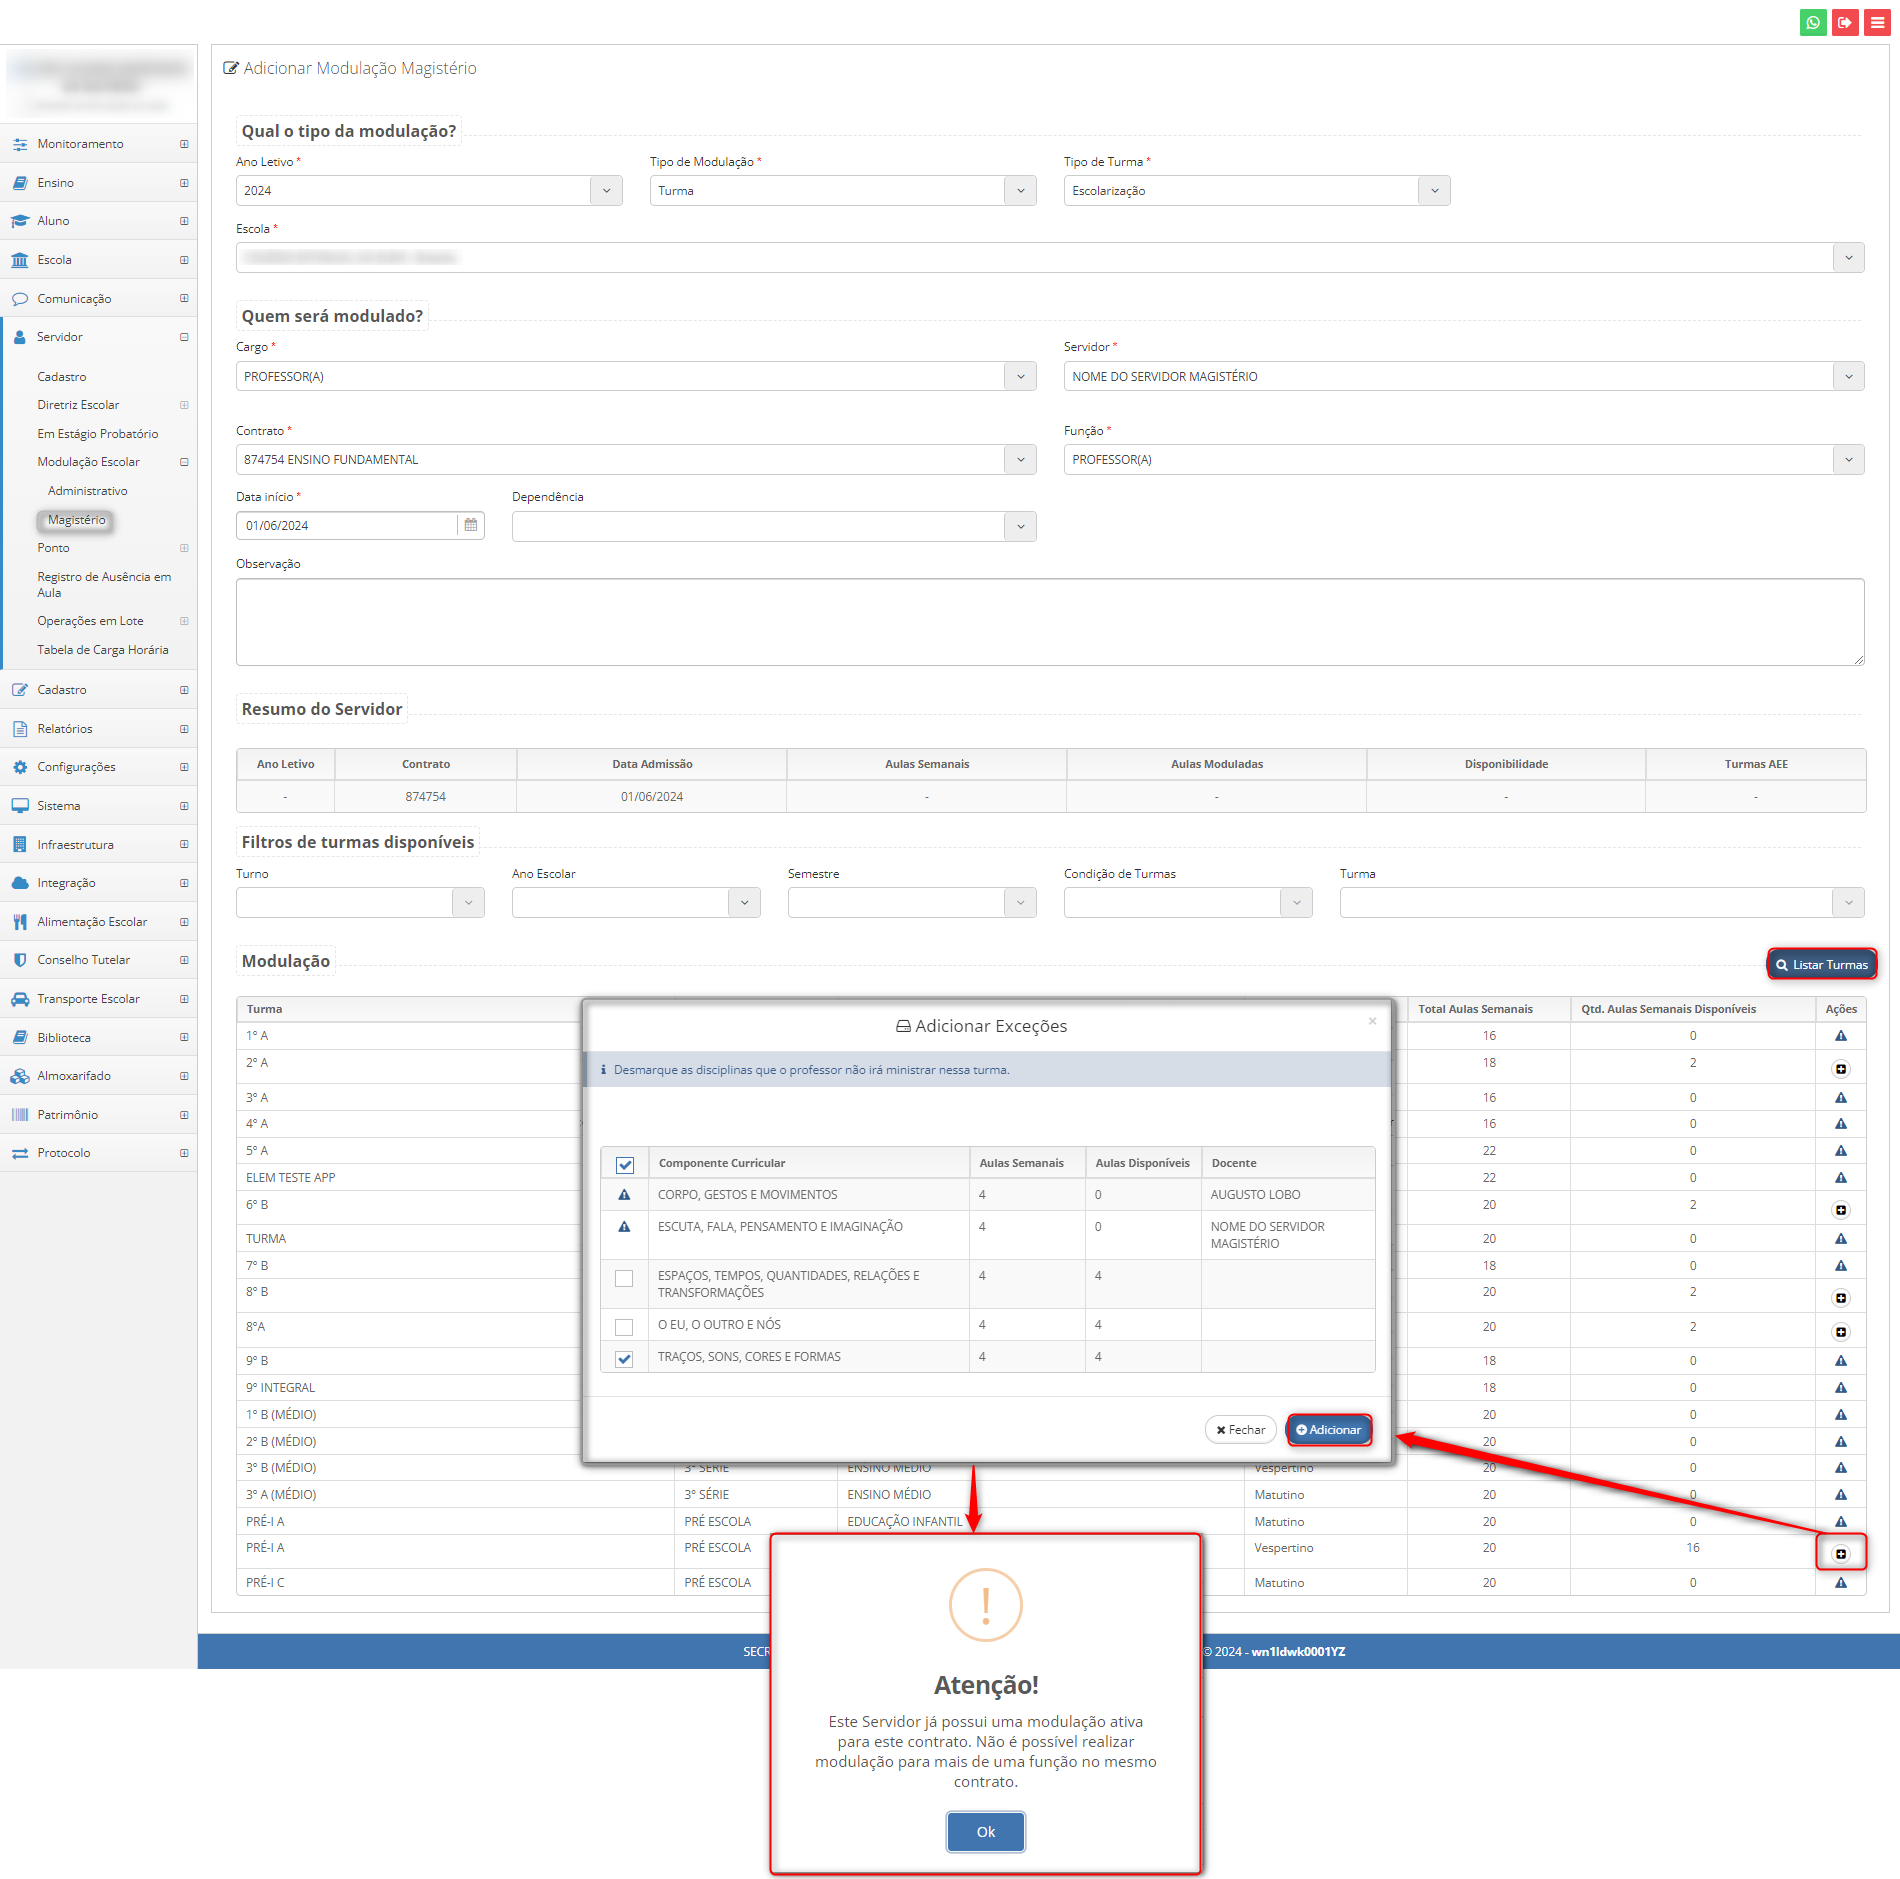
Task: Open the Semestre filter dropdown
Action: [912, 903]
